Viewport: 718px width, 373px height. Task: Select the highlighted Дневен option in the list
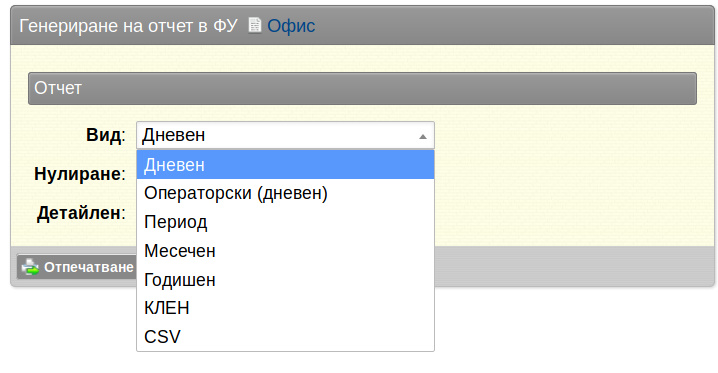click(x=285, y=165)
